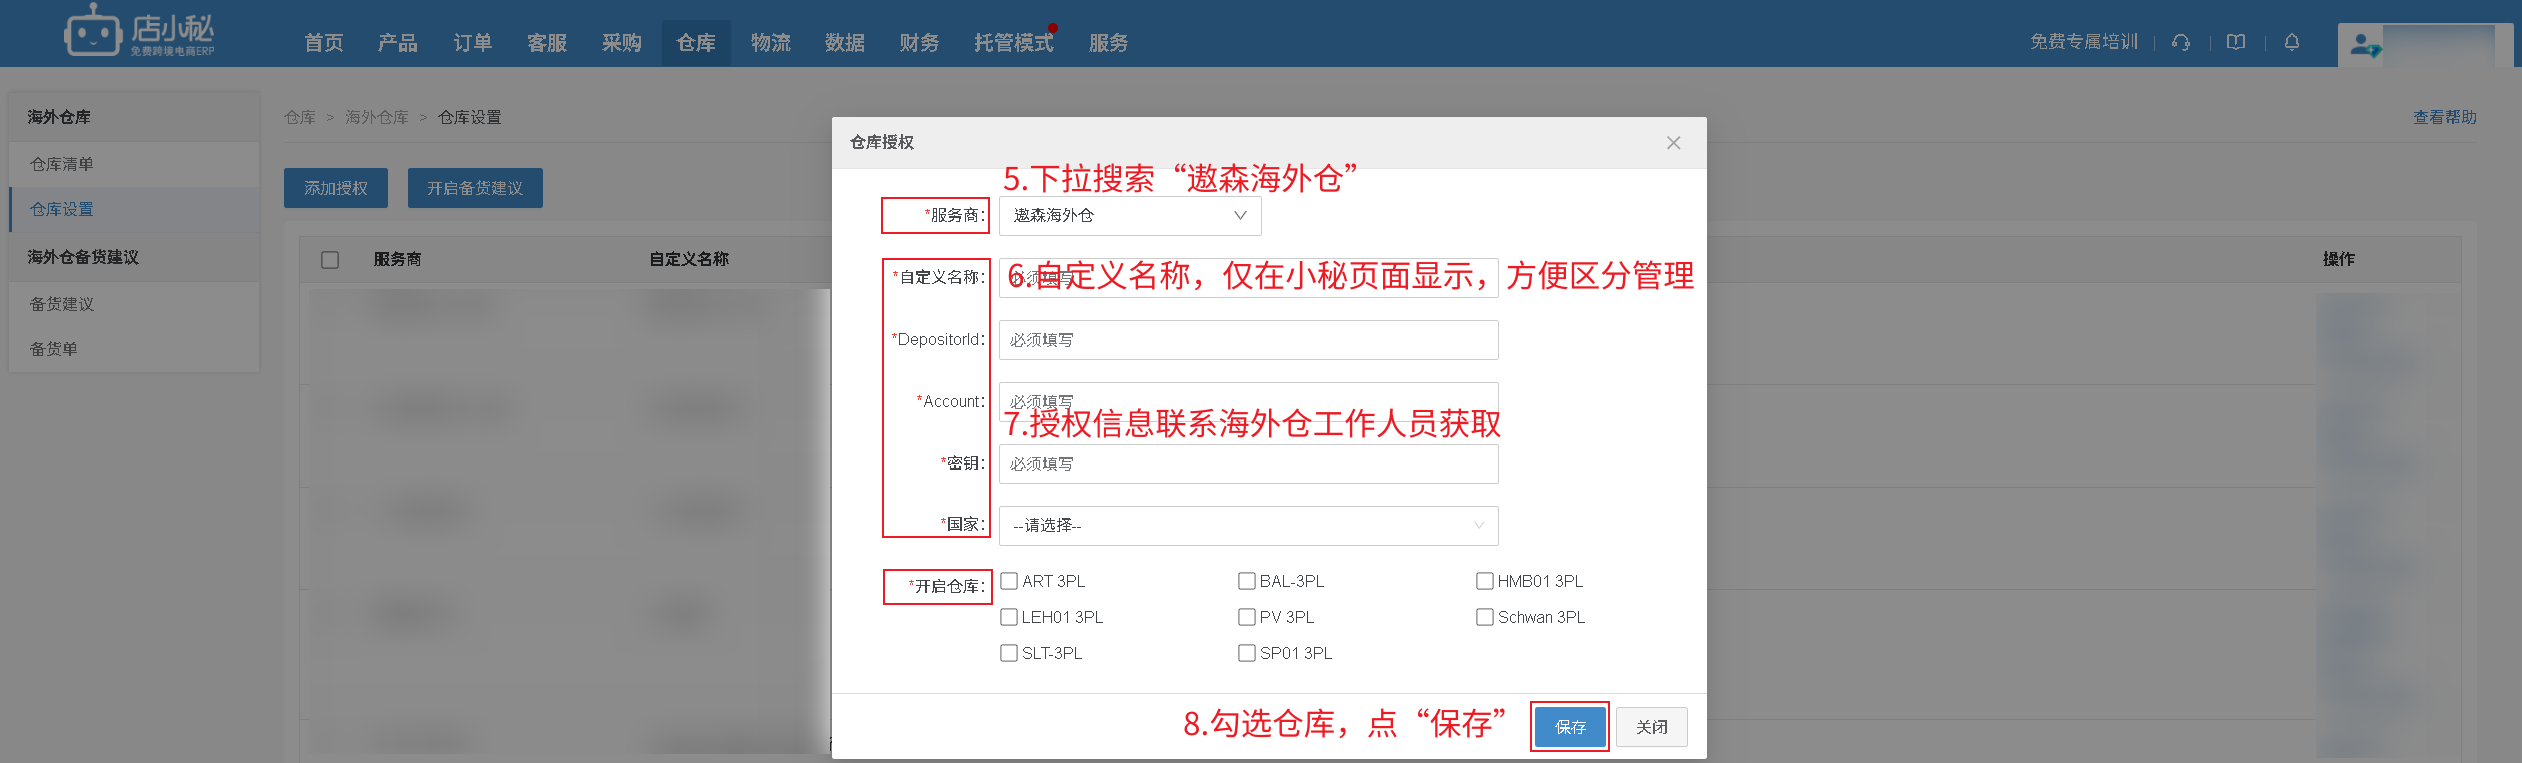This screenshot has width=2522, height=763.
Task: Expand the 服务商 dropdown showing 遨森海外仓
Action: (x=1129, y=216)
